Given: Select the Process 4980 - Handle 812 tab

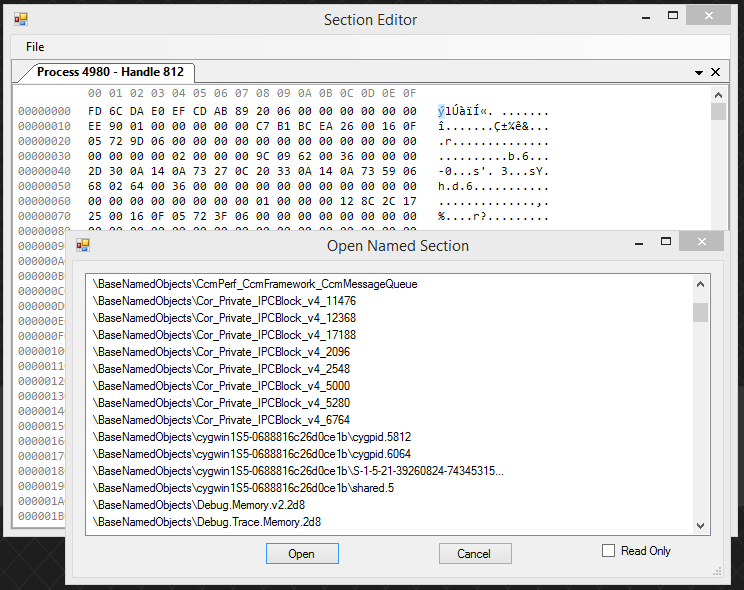Looking at the screenshot, I should point(110,72).
